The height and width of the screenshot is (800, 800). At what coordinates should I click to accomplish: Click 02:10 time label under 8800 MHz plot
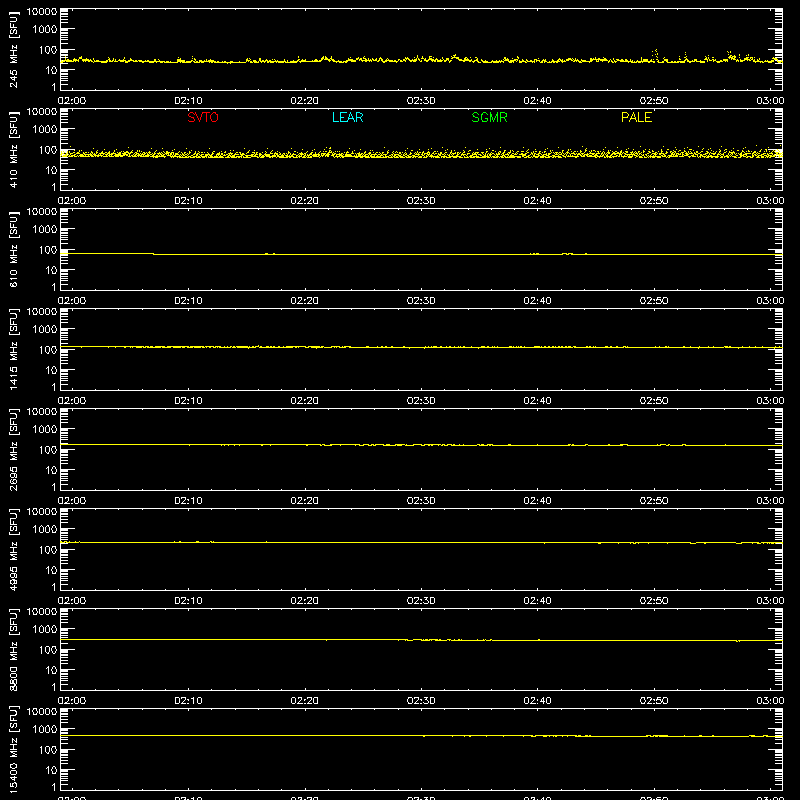coord(188,701)
